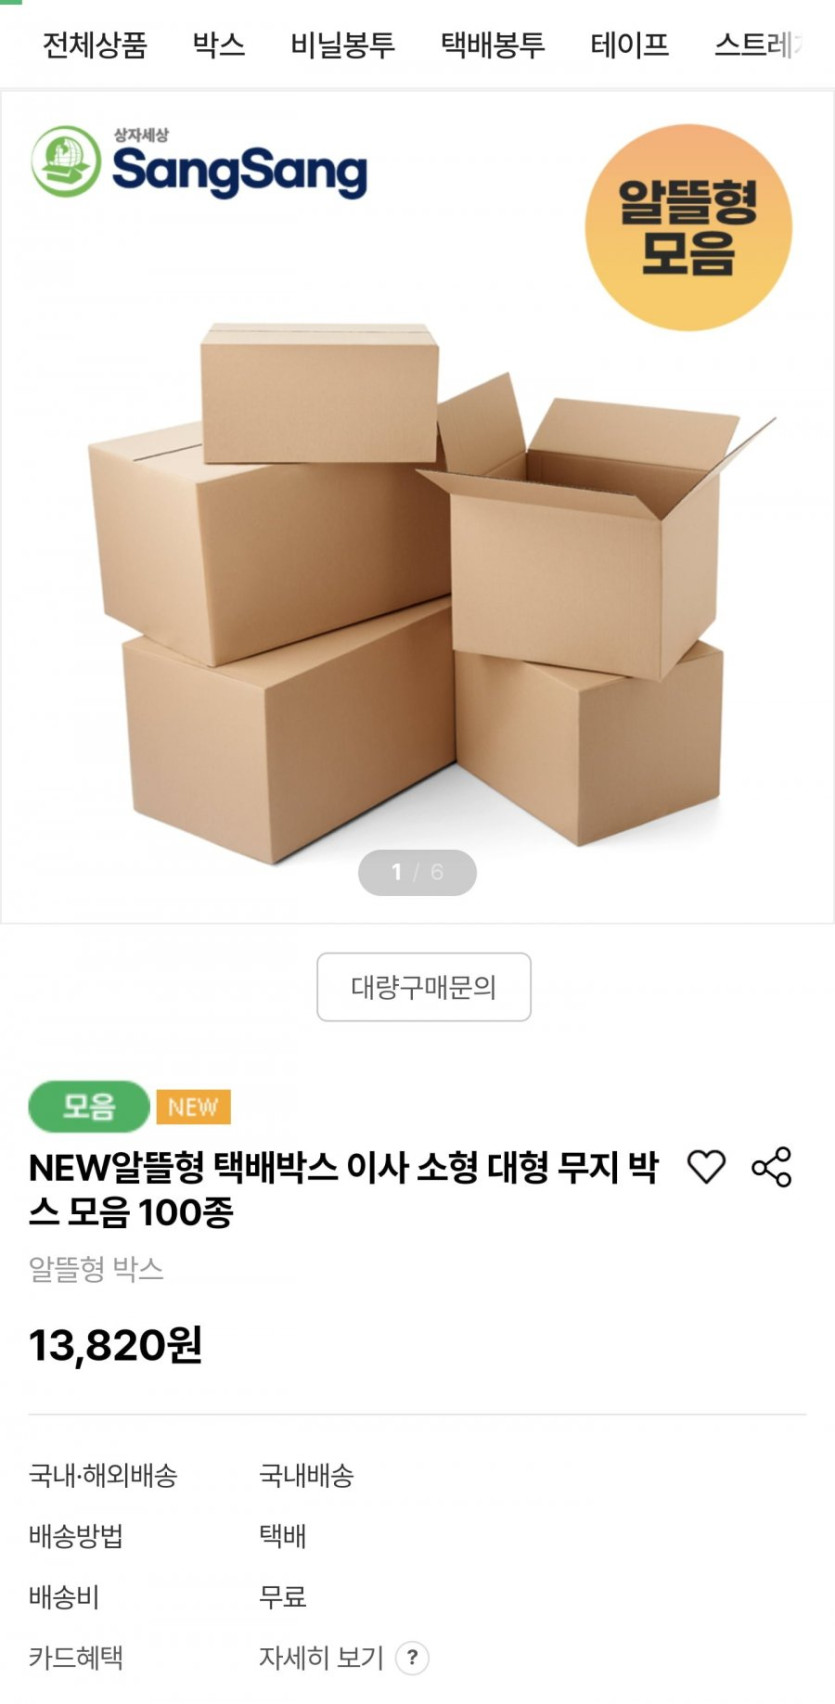Select the partially visible 스트레치 tab
Screen dimensions: 835x1704
pos(759,45)
